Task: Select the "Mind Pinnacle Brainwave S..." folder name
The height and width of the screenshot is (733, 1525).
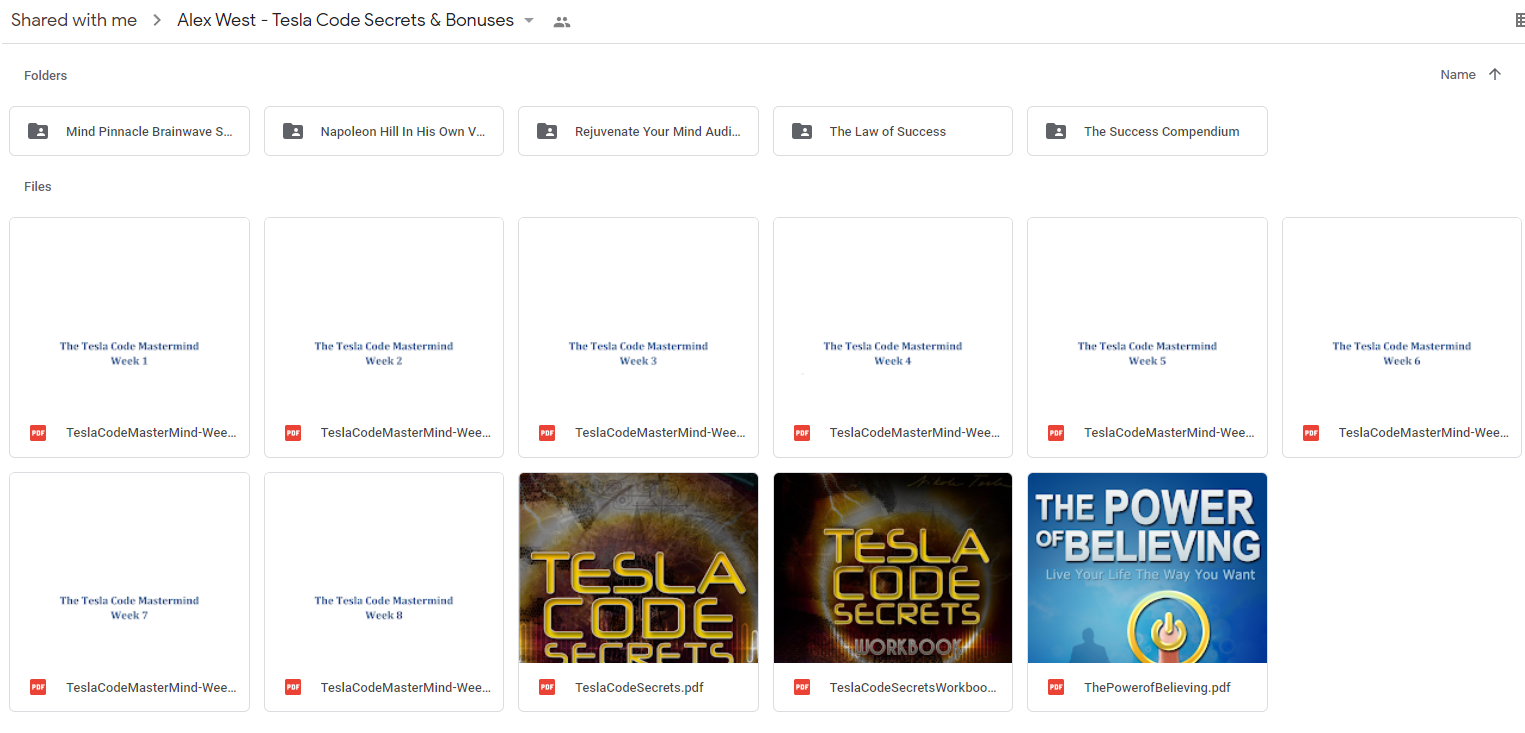Action: pos(150,132)
